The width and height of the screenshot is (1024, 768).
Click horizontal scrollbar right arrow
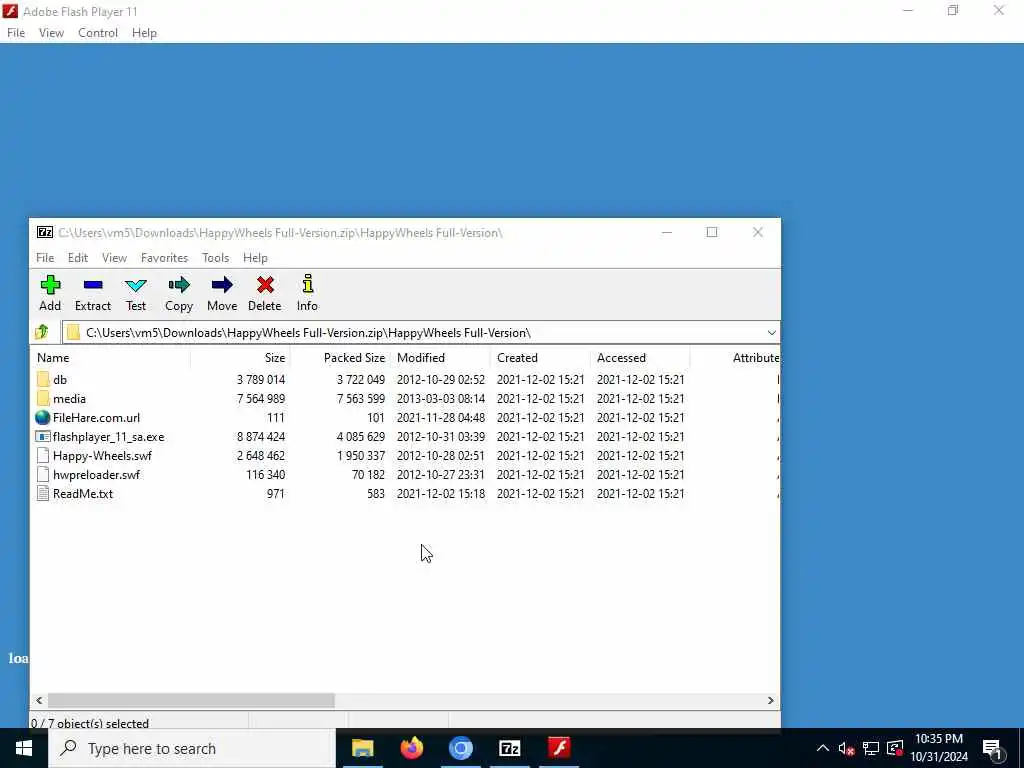pos(771,700)
